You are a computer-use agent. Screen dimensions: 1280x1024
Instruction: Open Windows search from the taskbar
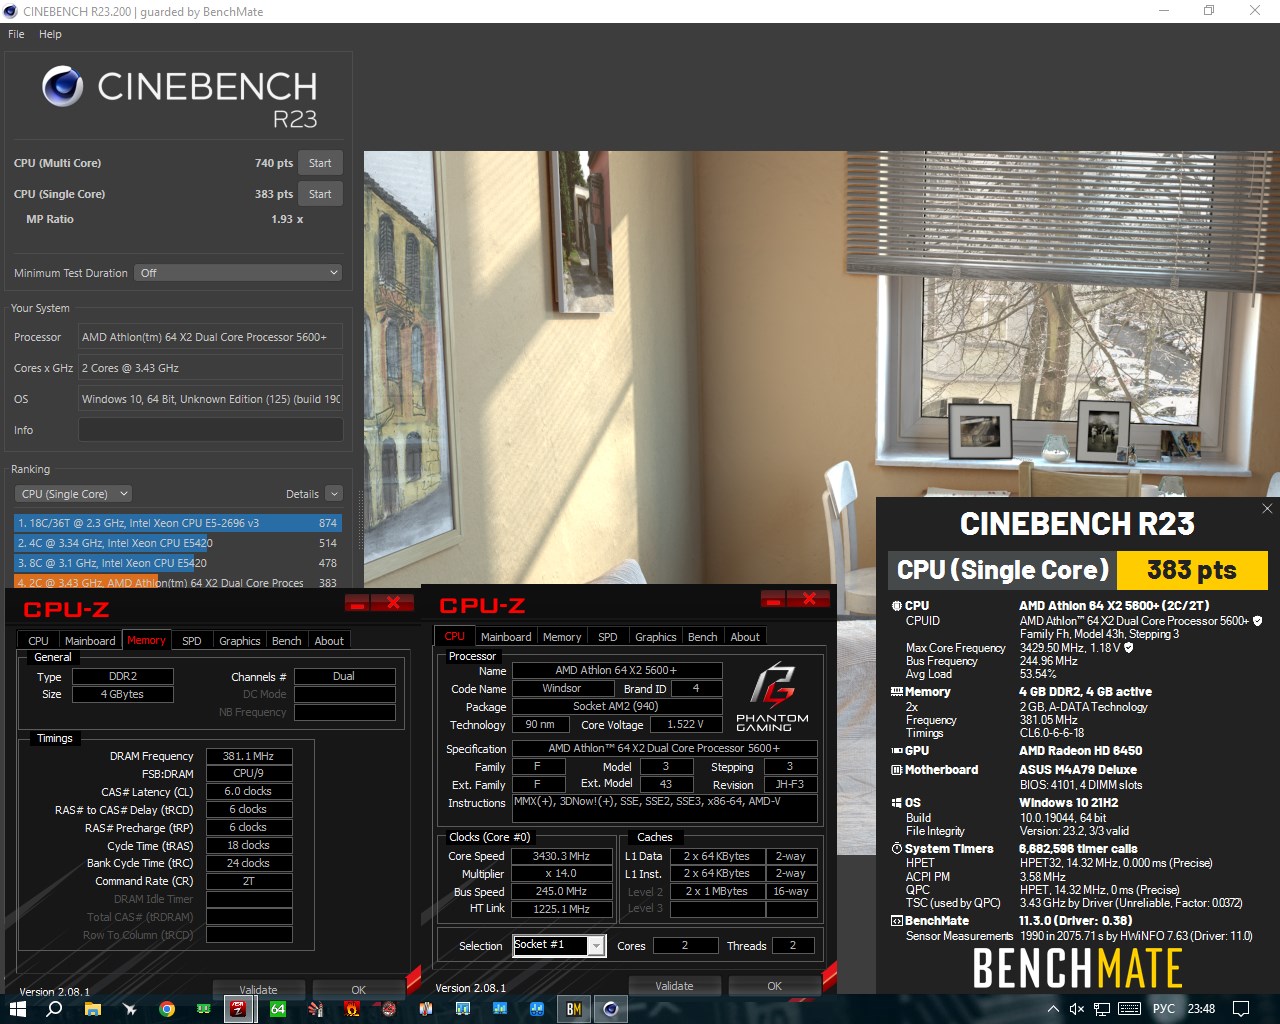click(55, 1009)
